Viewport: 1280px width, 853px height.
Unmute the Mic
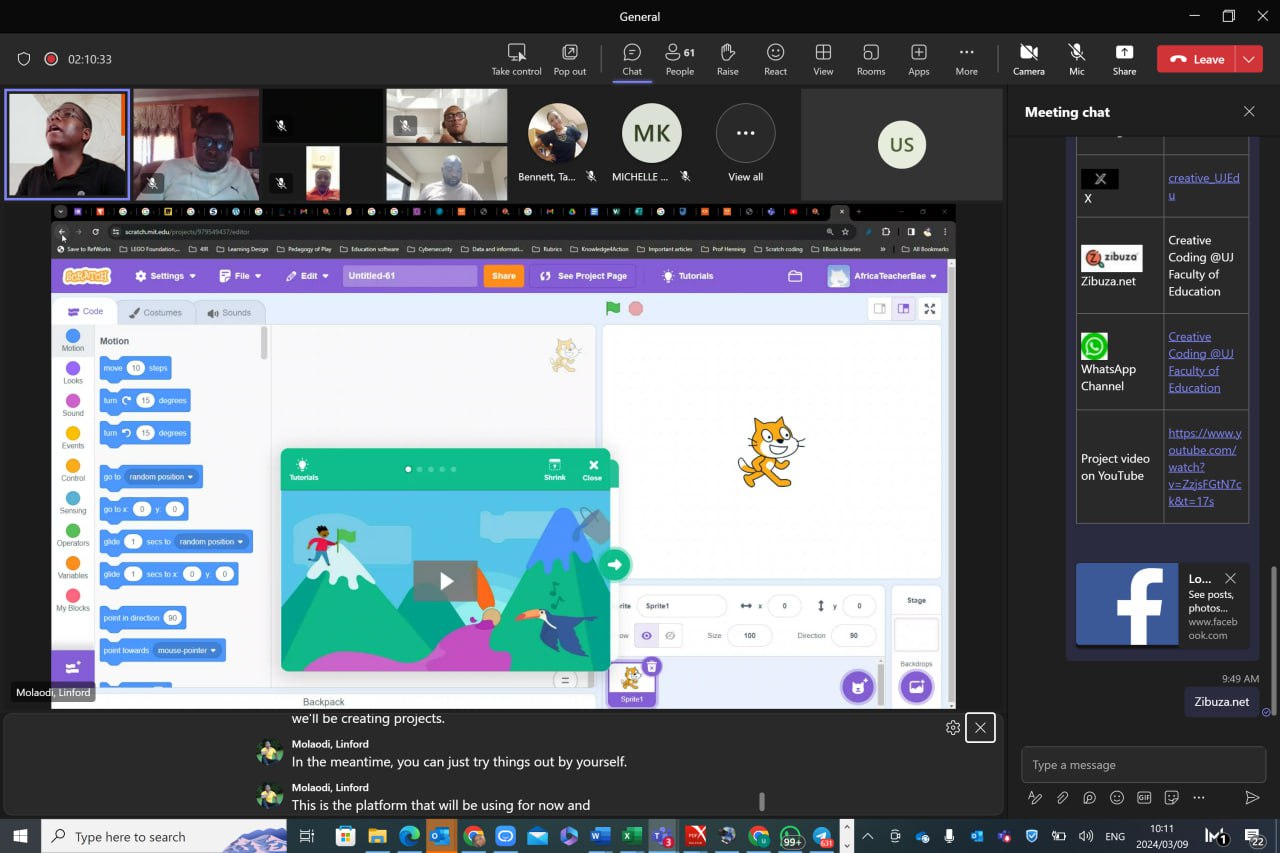pos(1076,59)
